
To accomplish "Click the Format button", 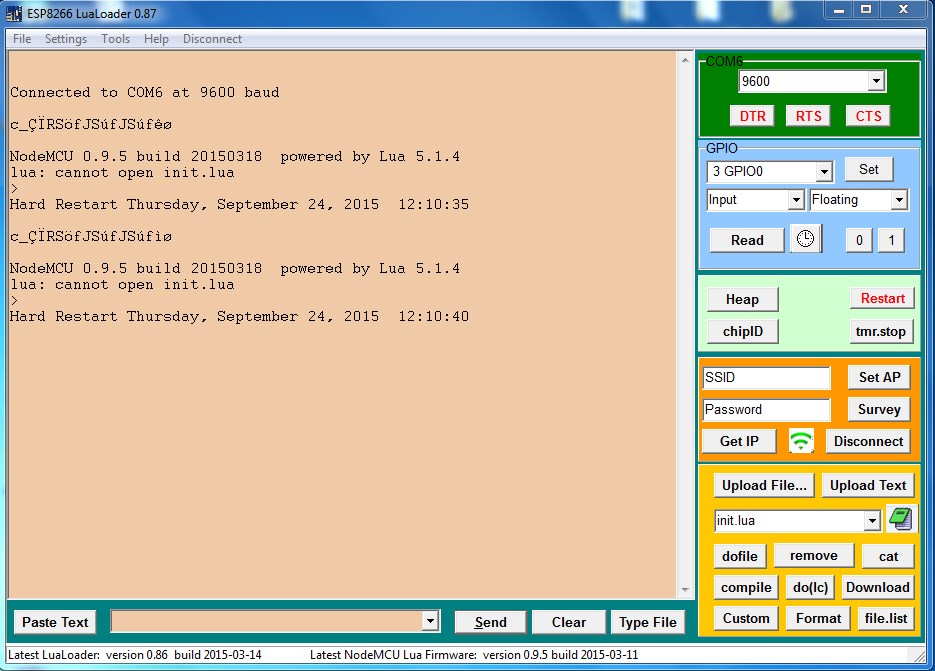I will 819,619.
